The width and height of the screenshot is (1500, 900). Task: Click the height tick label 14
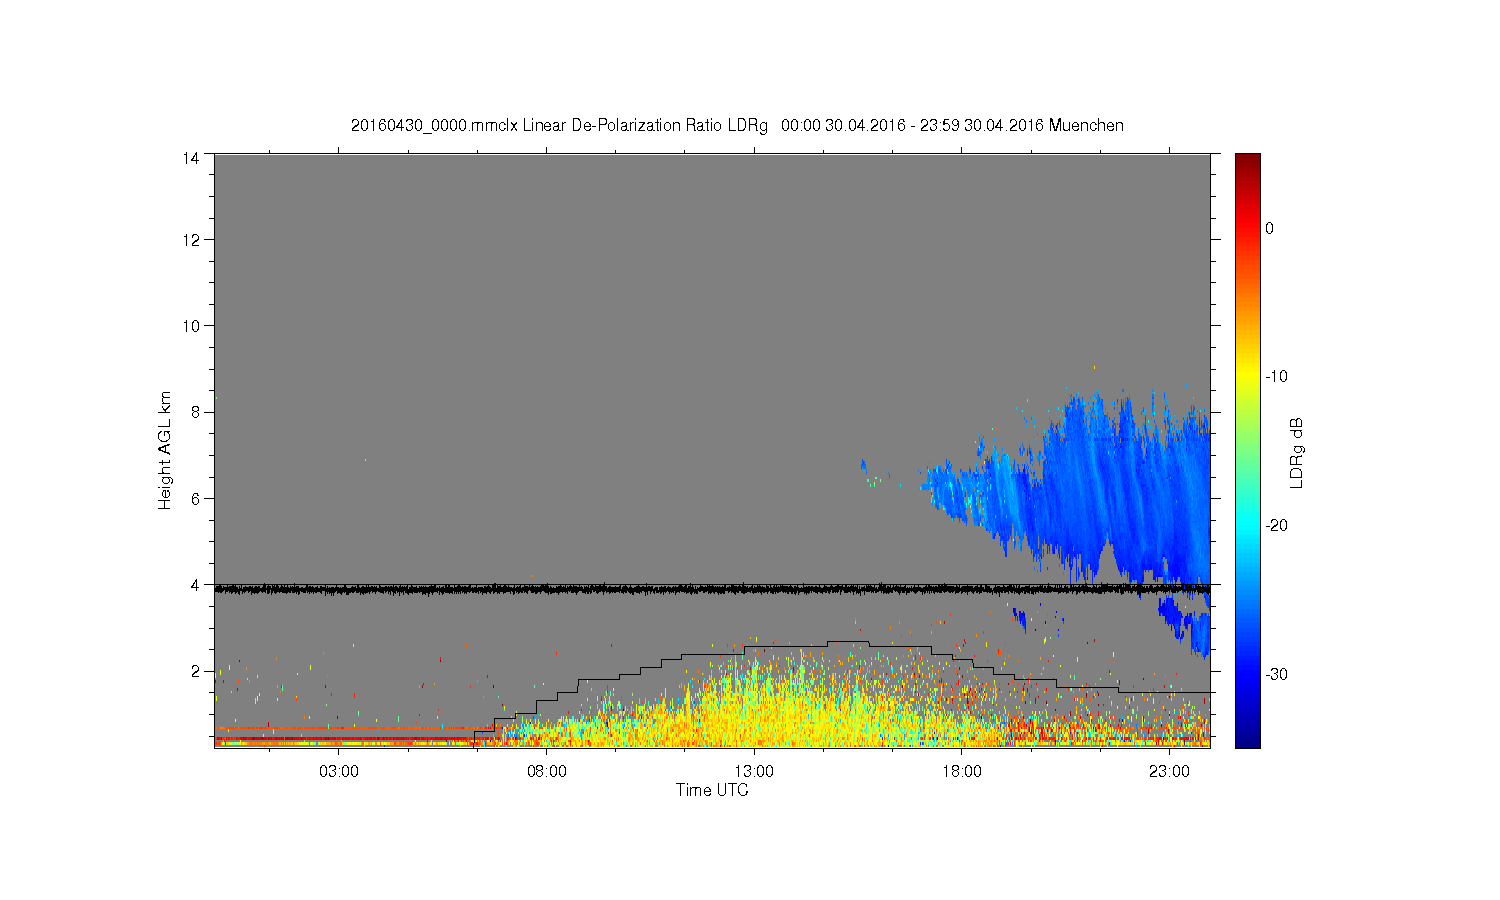click(x=191, y=158)
